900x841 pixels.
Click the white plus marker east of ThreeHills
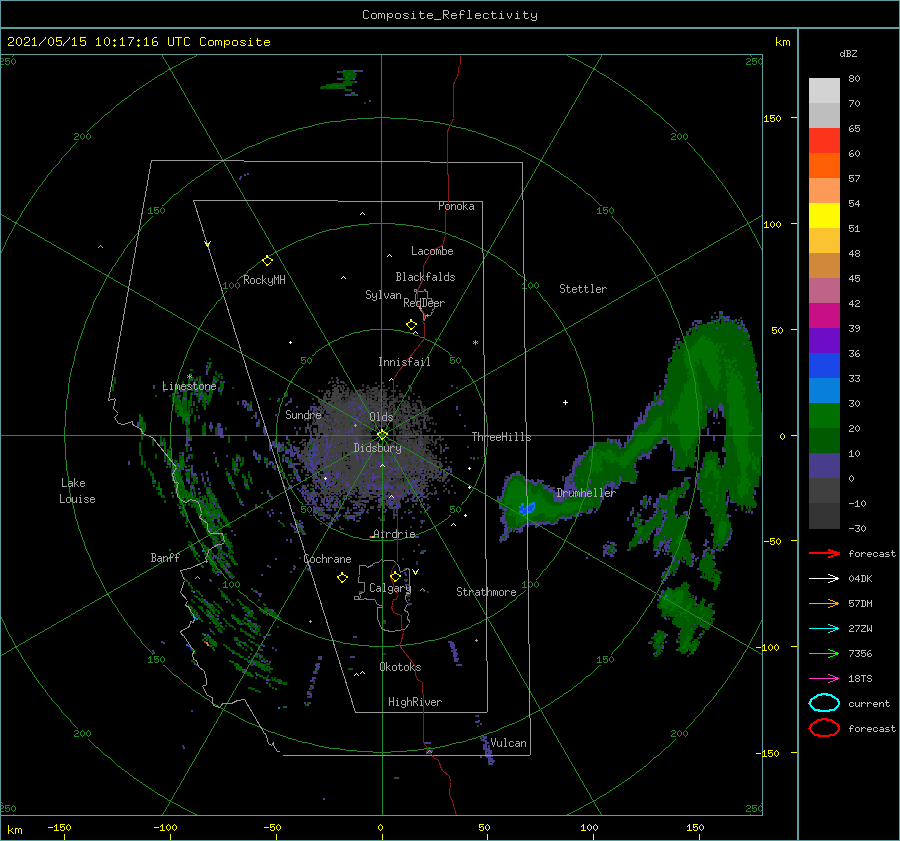pyautogui.click(x=565, y=402)
